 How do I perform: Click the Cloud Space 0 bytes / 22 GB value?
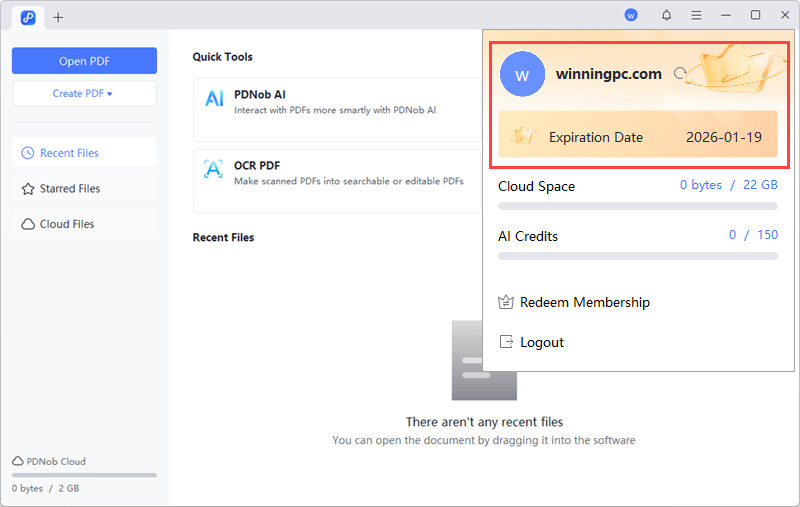tap(729, 185)
